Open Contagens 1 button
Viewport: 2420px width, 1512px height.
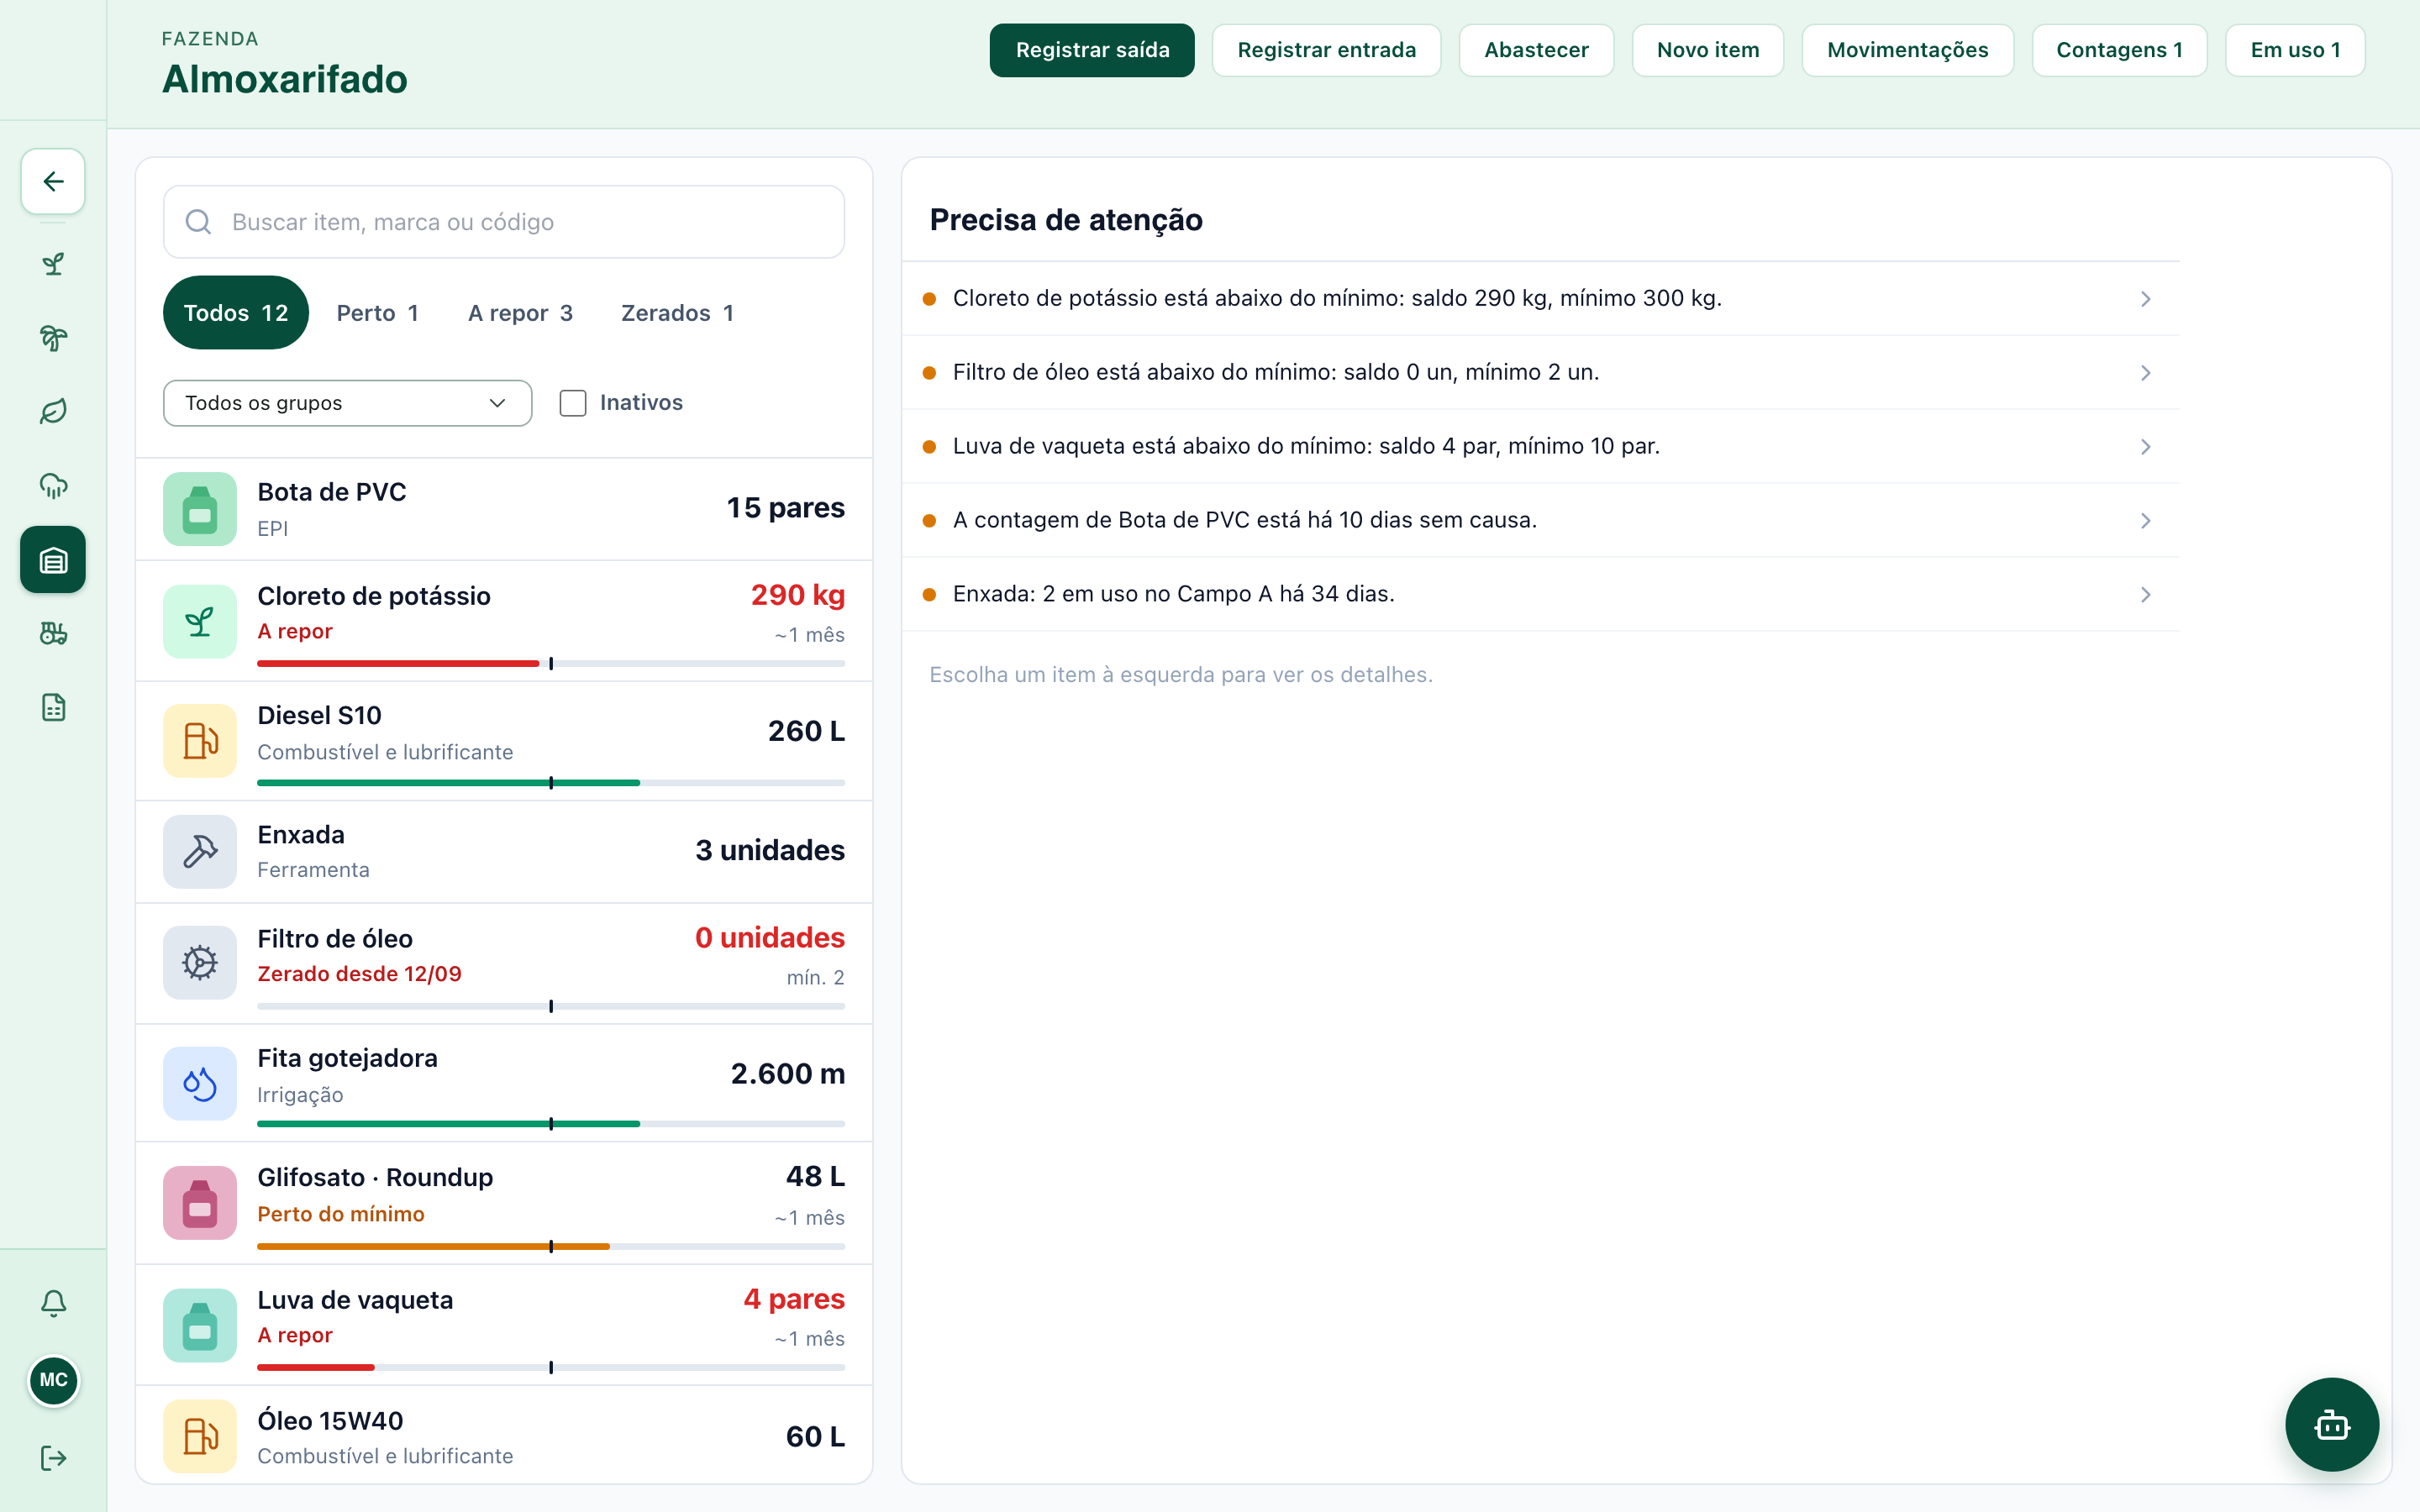pos(2120,50)
